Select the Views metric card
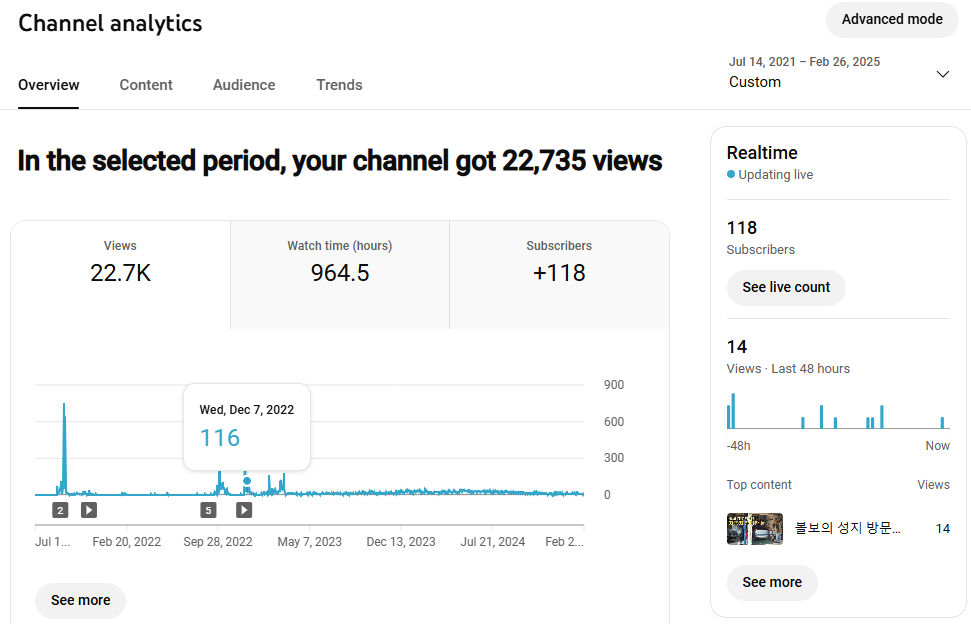Viewport: 971px width, 624px height. tap(120, 262)
